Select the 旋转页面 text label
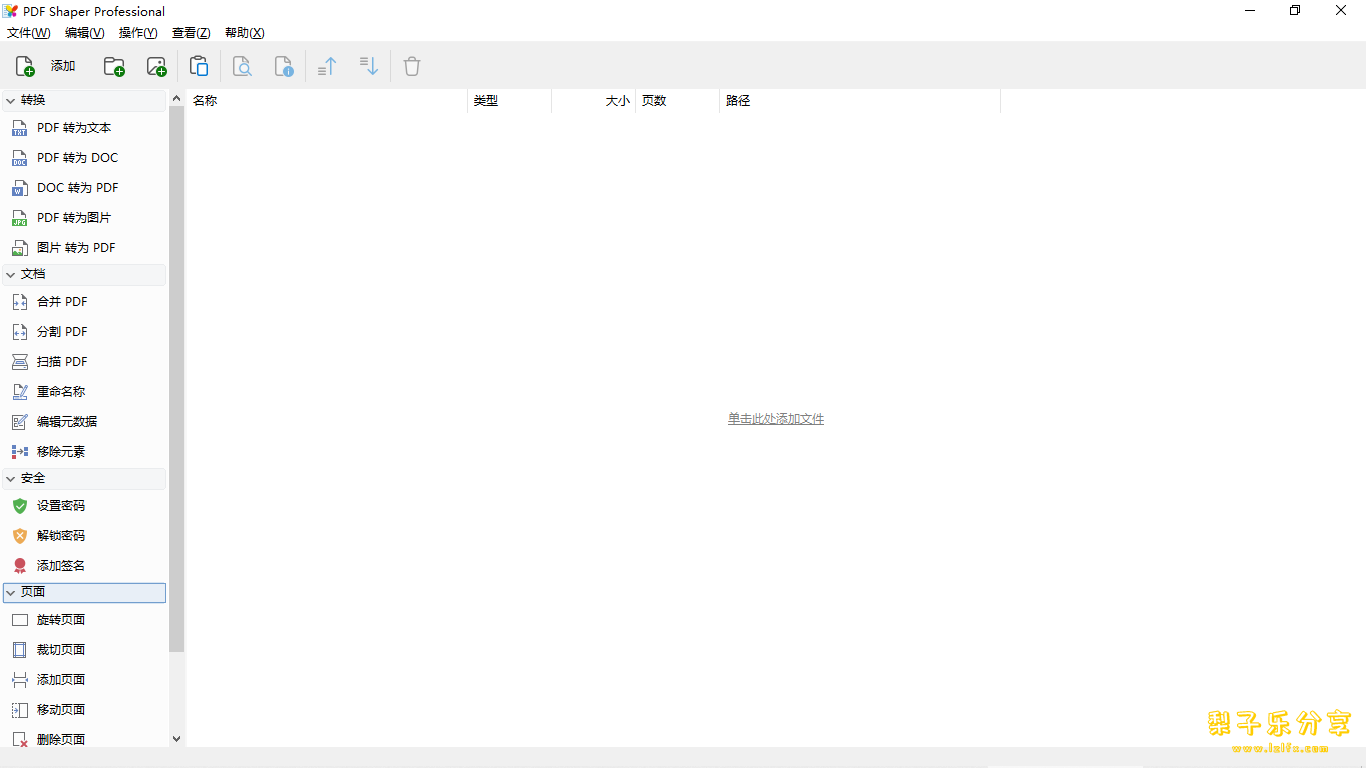 (x=61, y=620)
